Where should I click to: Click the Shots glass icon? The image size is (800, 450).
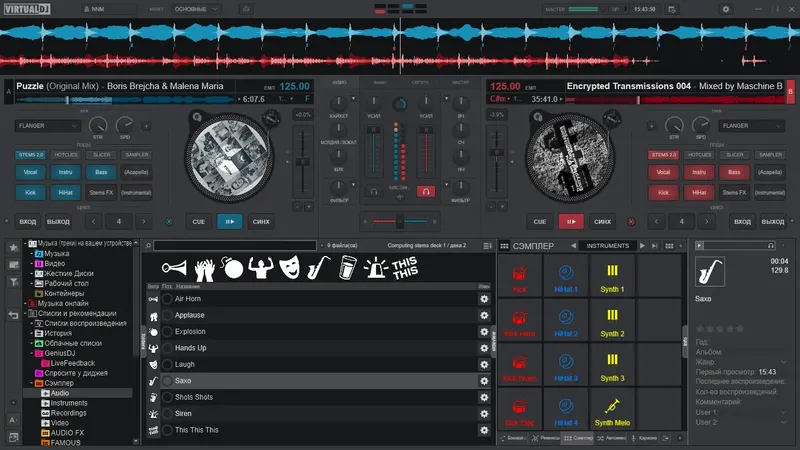pos(347,267)
